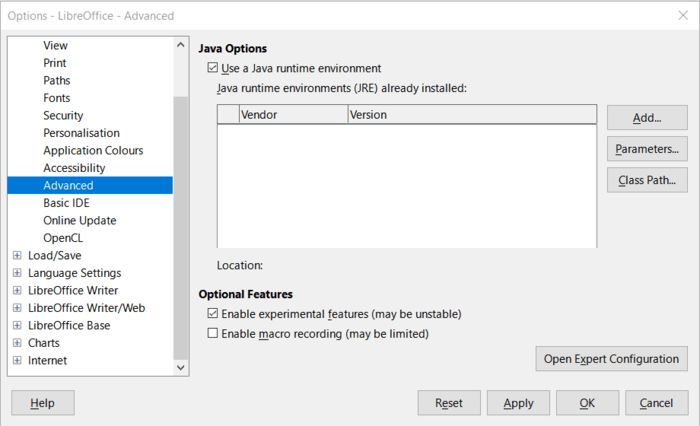Open the Java Parameters... dialog
Image resolution: width=700 pixels, height=426 pixels.
click(647, 149)
